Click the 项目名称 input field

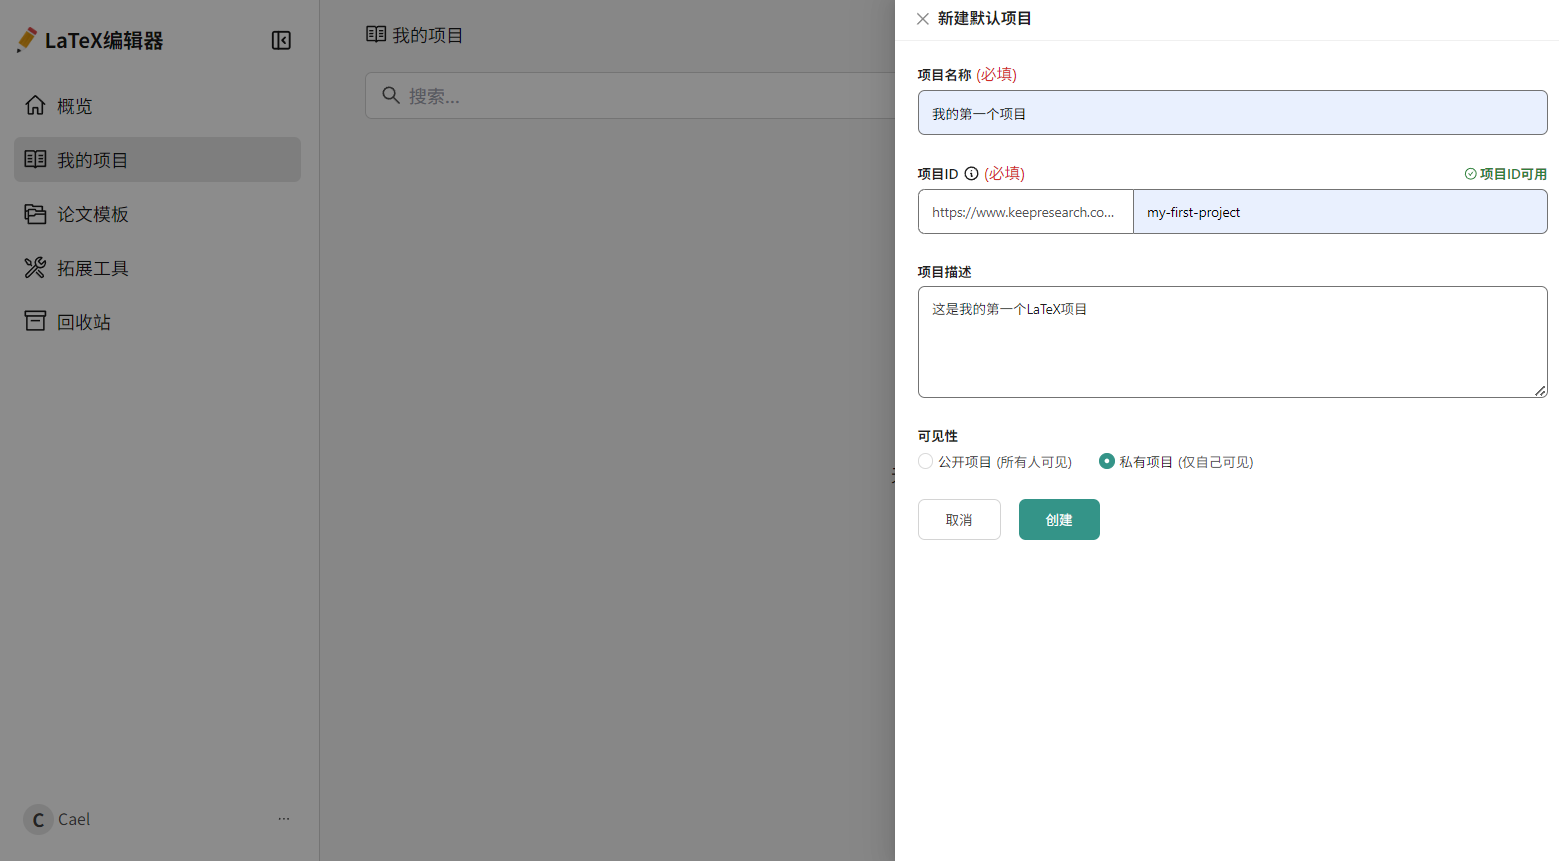click(x=1231, y=112)
